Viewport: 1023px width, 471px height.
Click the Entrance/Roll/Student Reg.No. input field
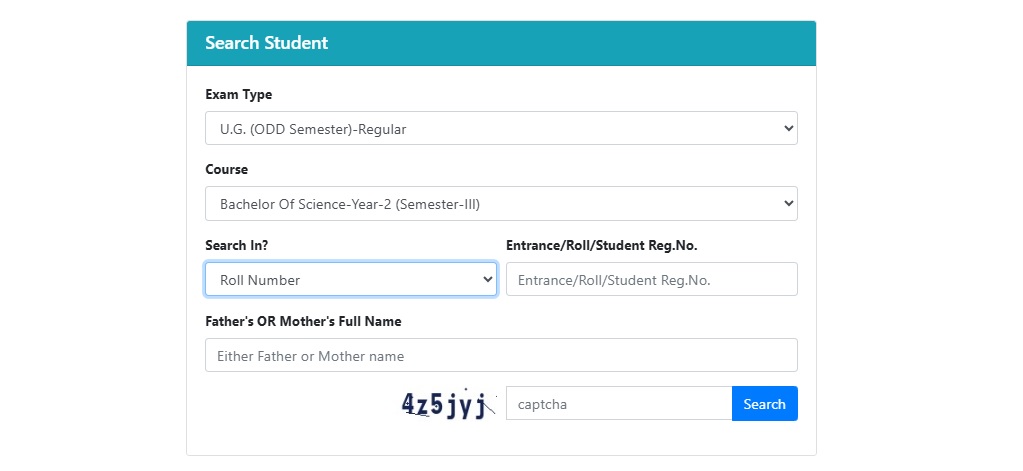(652, 279)
